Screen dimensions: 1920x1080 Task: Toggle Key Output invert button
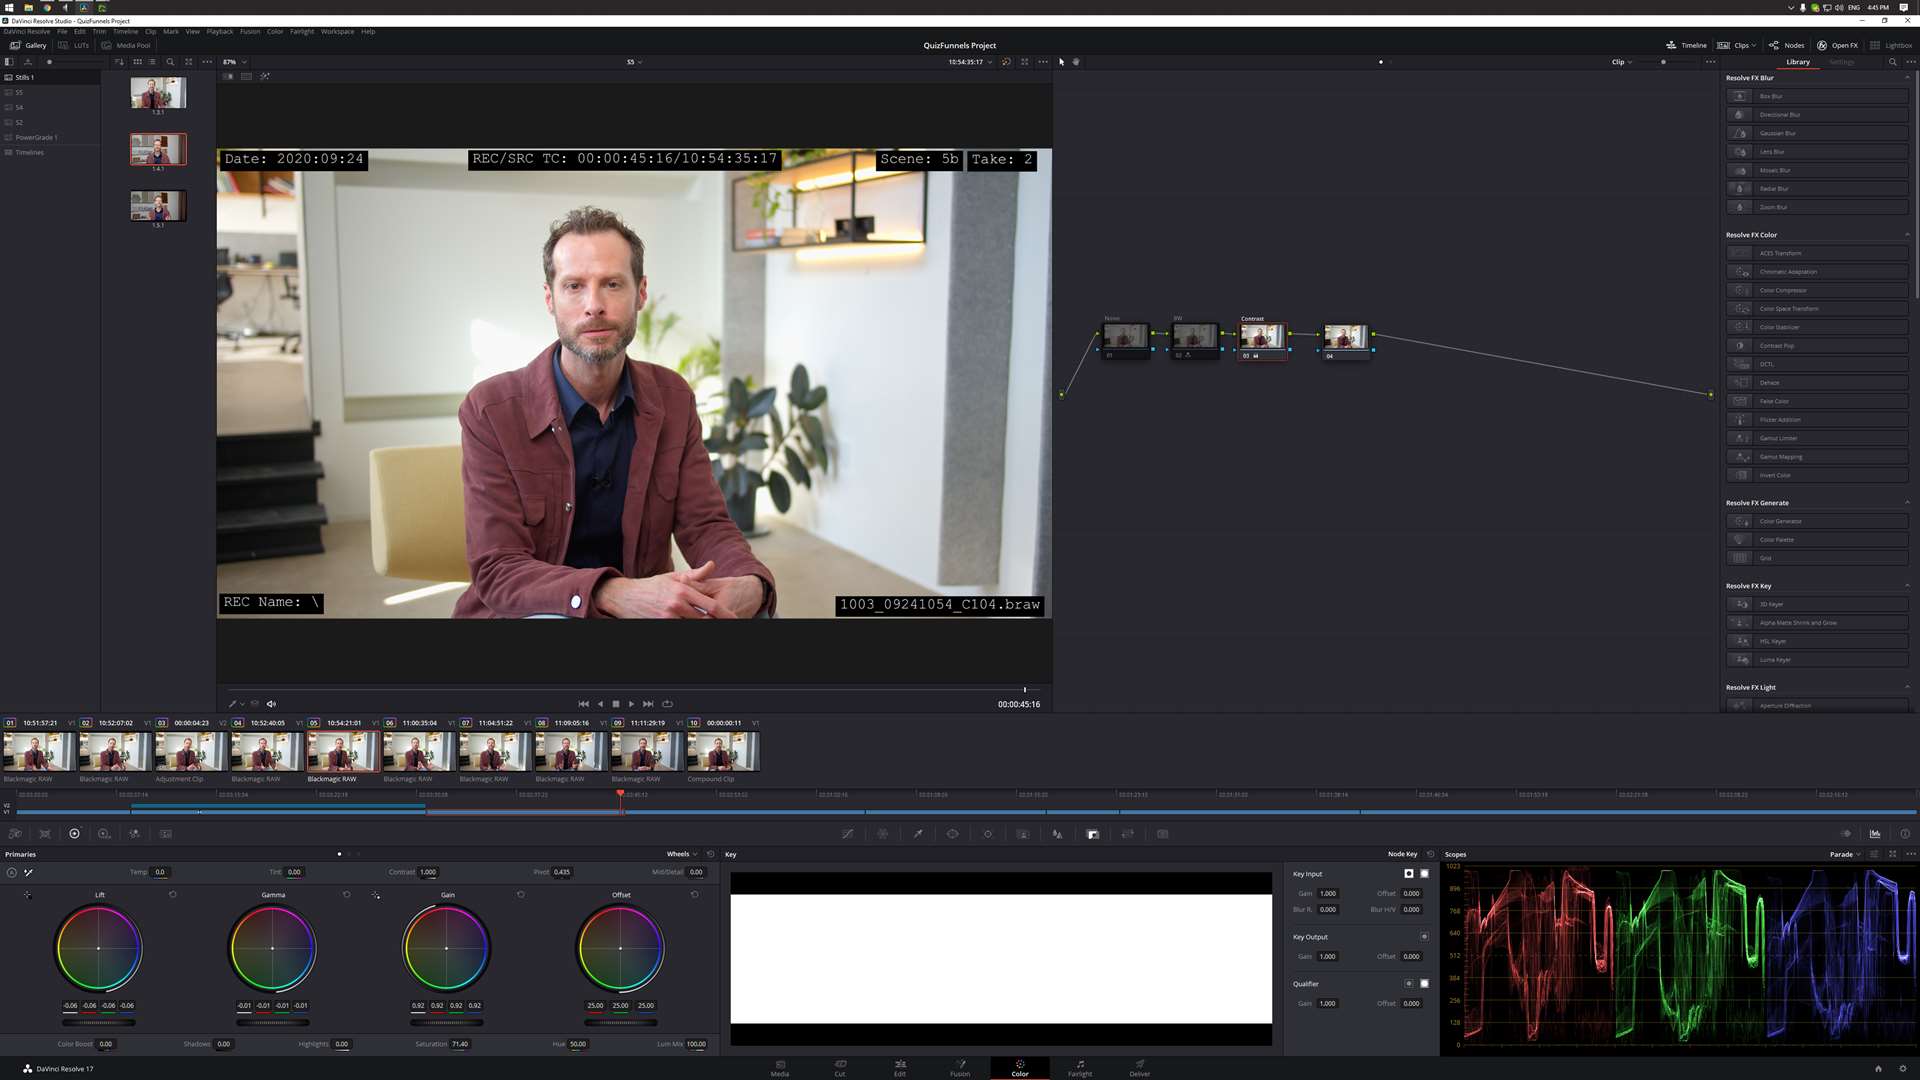tap(1425, 937)
